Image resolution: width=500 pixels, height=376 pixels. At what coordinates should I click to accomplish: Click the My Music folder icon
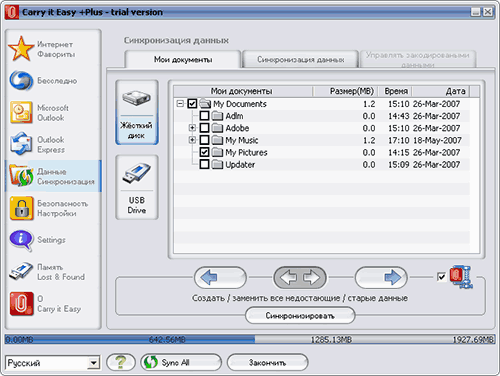pos(217,140)
